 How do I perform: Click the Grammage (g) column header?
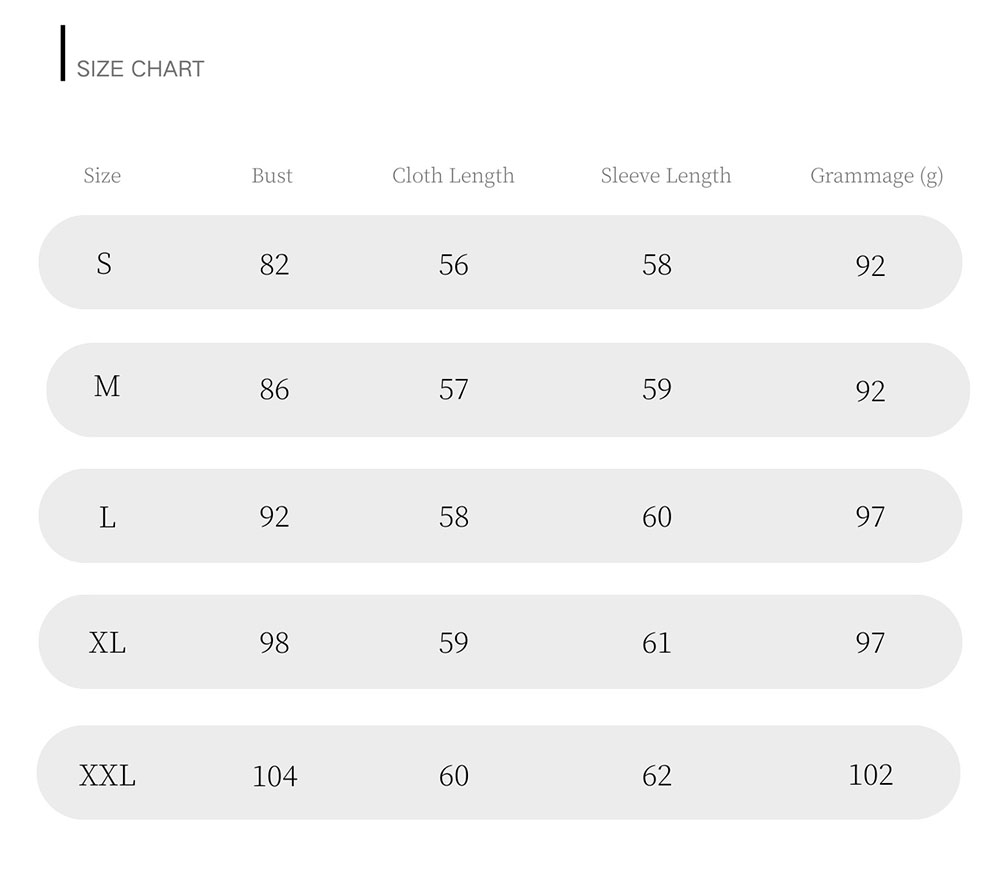pyautogui.click(x=876, y=176)
